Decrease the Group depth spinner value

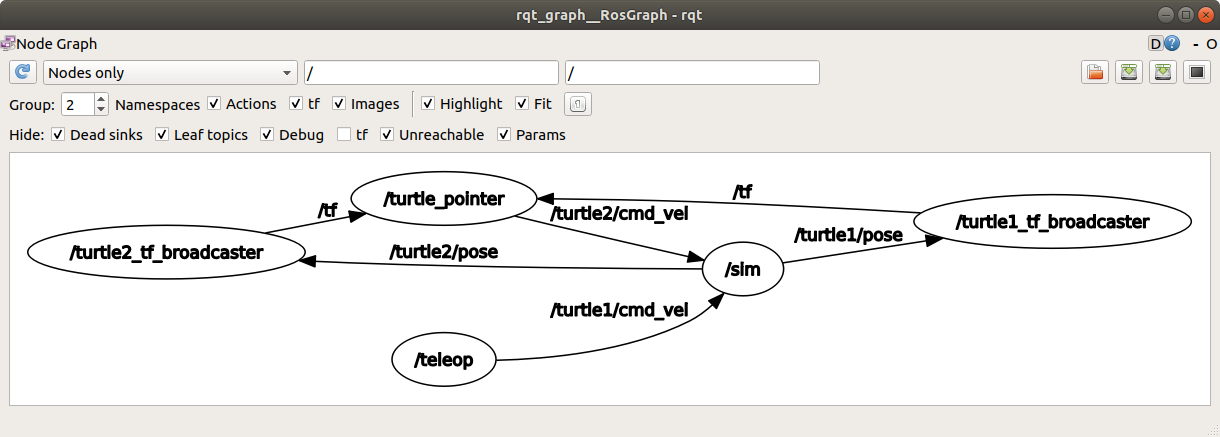(101, 109)
